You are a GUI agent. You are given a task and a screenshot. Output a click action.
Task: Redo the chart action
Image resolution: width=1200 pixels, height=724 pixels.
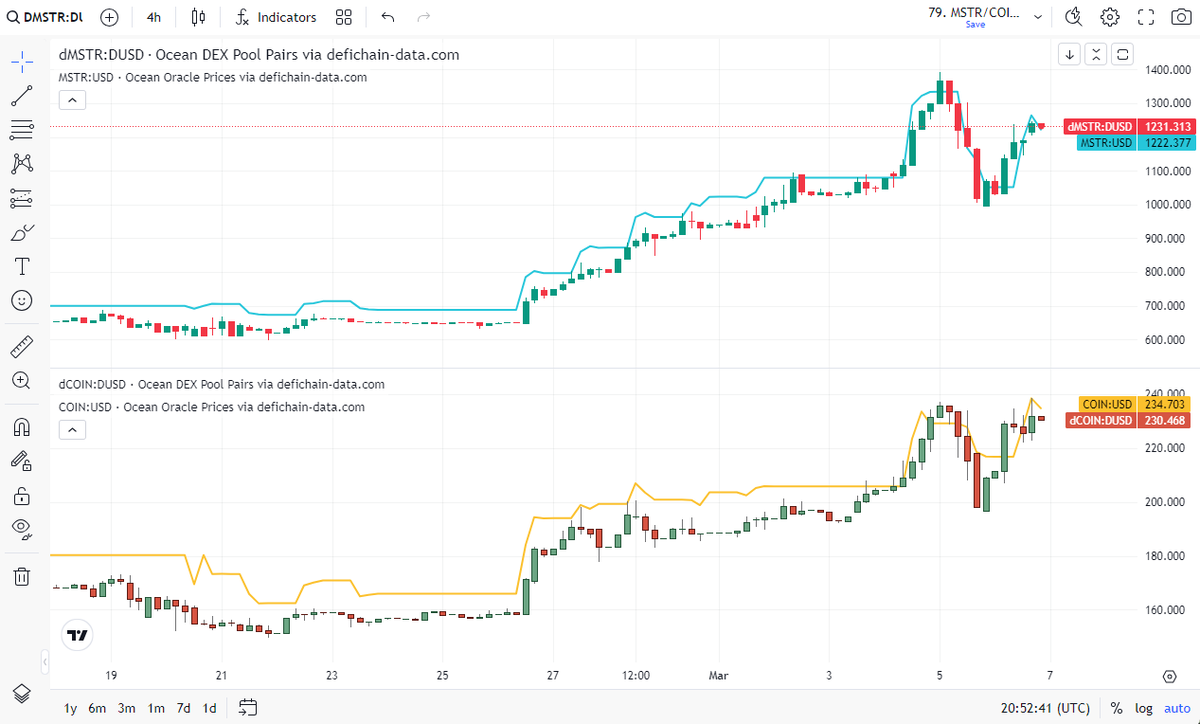424,17
